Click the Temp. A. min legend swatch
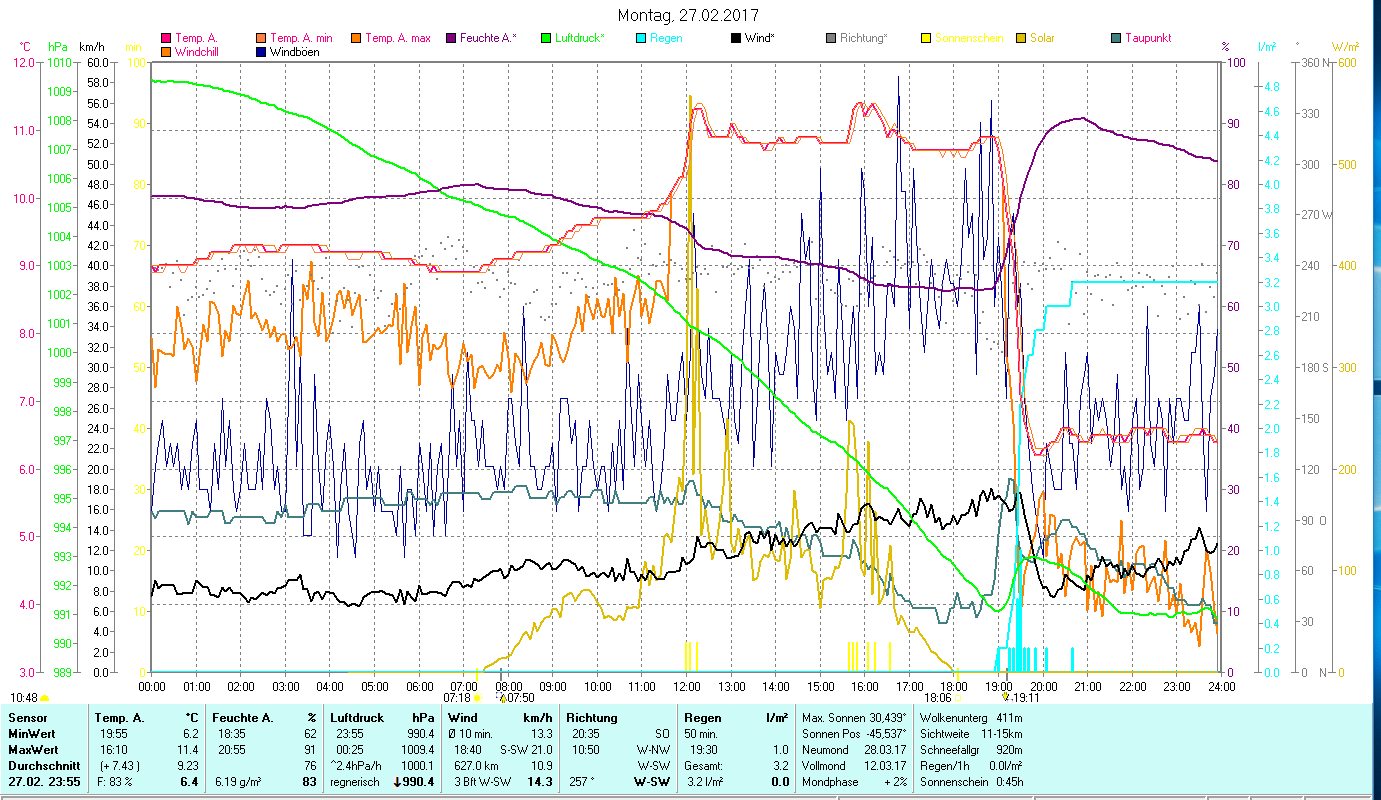1381x800 pixels. pos(262,39)
